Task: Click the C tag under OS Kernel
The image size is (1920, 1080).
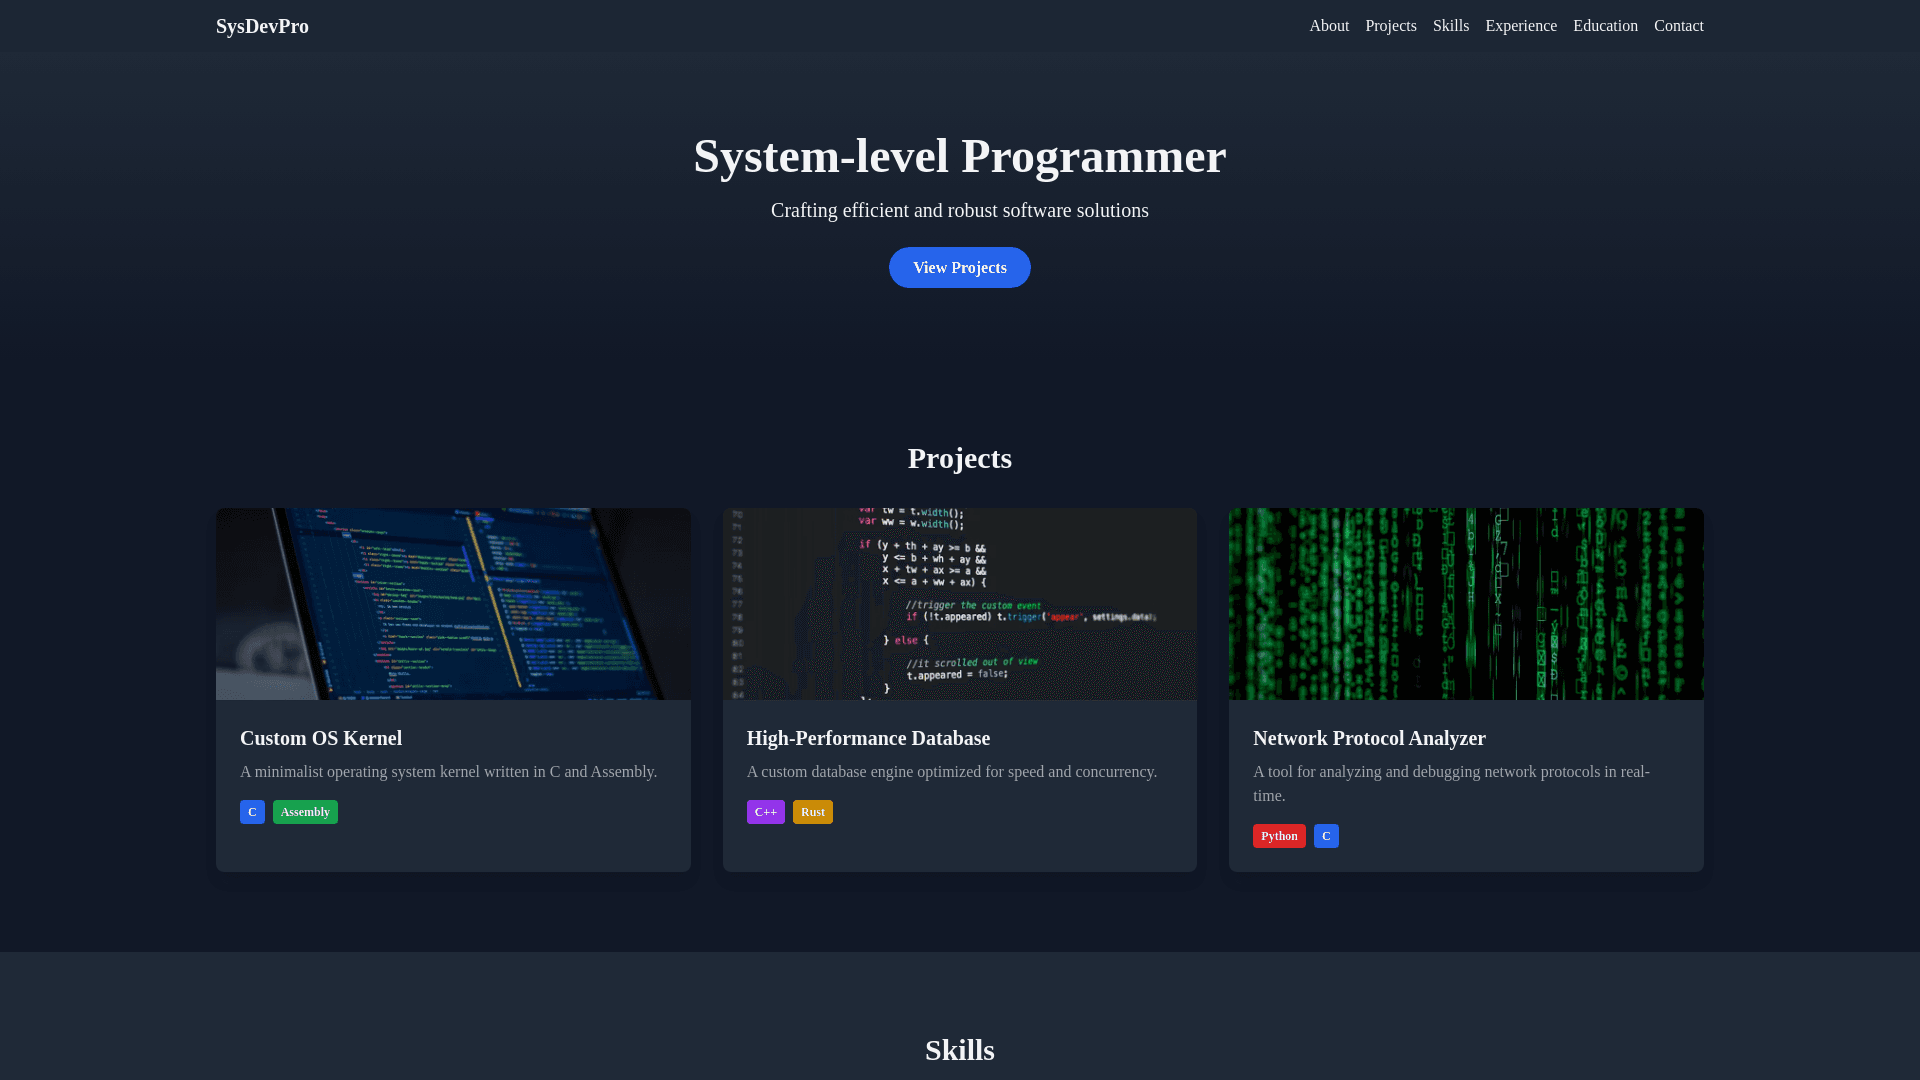Action: pyautogui.click(x=252, y=812)
